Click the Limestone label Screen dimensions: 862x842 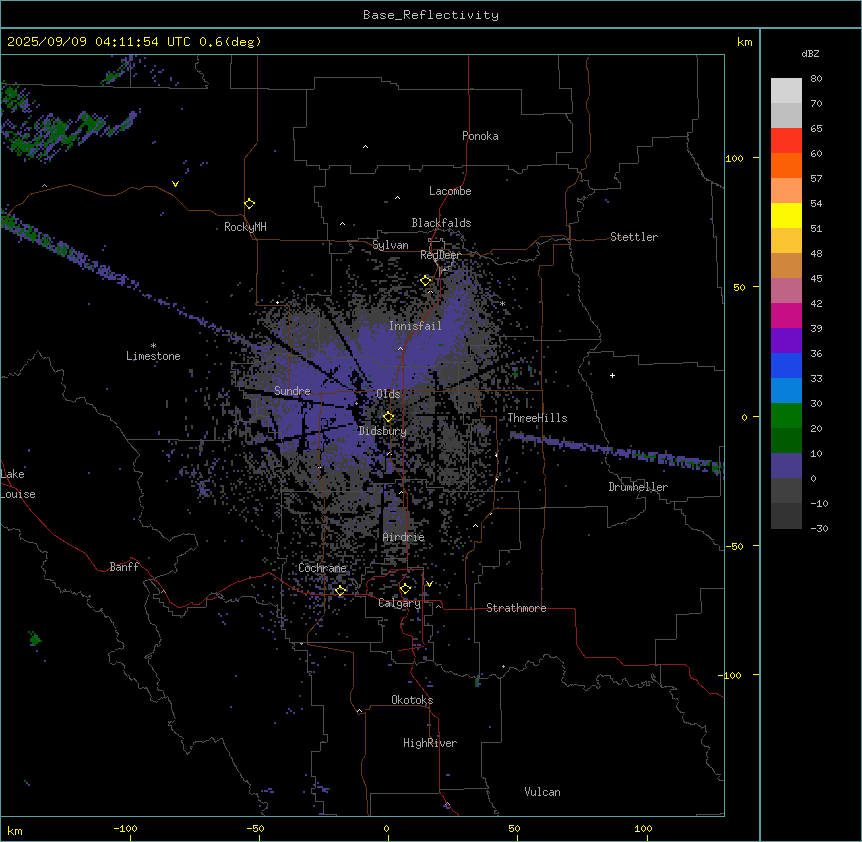153,356
